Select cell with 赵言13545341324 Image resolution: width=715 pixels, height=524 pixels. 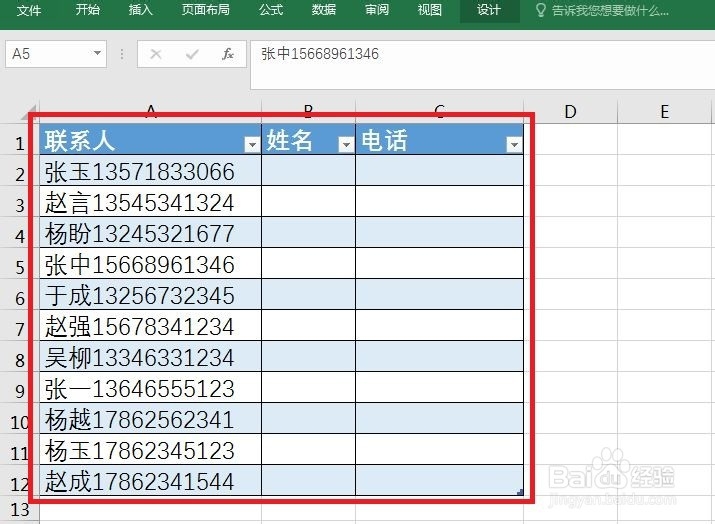(150, 201)
